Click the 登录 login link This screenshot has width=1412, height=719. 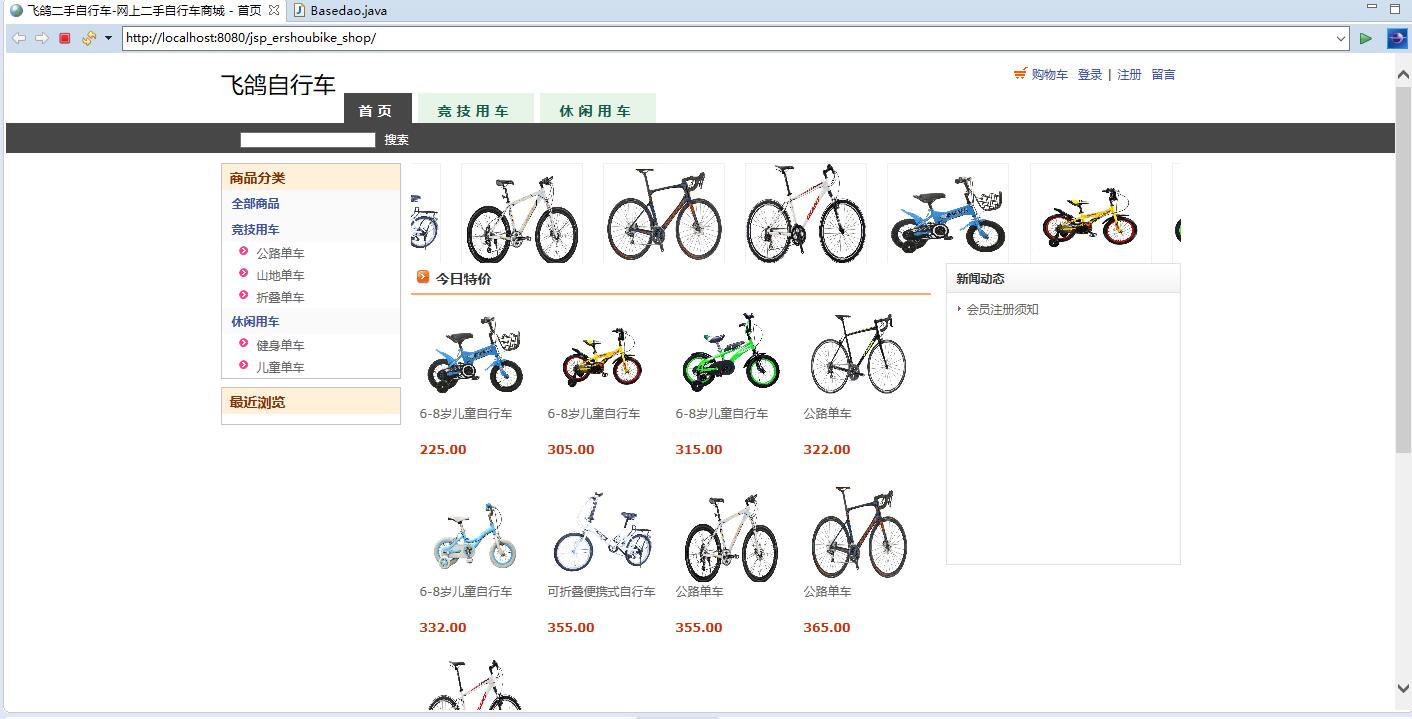1089,74
